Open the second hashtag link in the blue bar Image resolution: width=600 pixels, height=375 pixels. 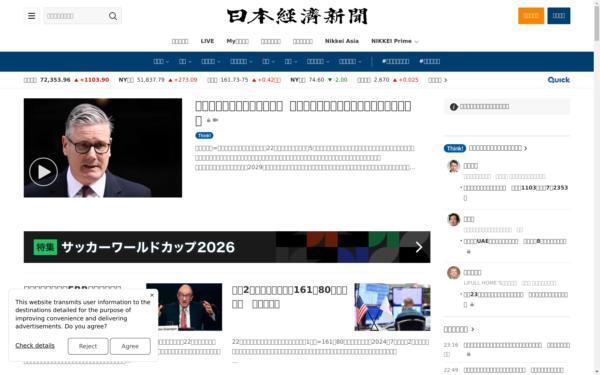[429, 61]
